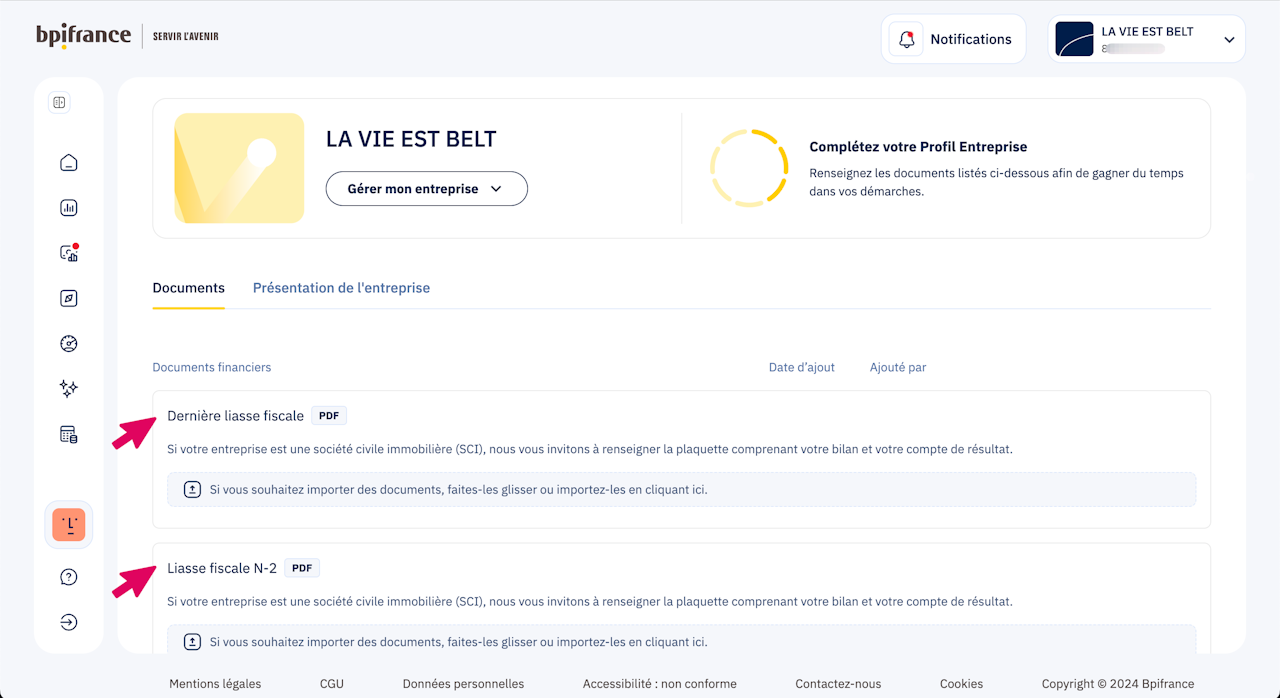Image resolution: width=1280 pixels, height=698 pixels.
Task: Expand the LA VIE EST BELT account chevron
Action: [x=1229, y=40]
